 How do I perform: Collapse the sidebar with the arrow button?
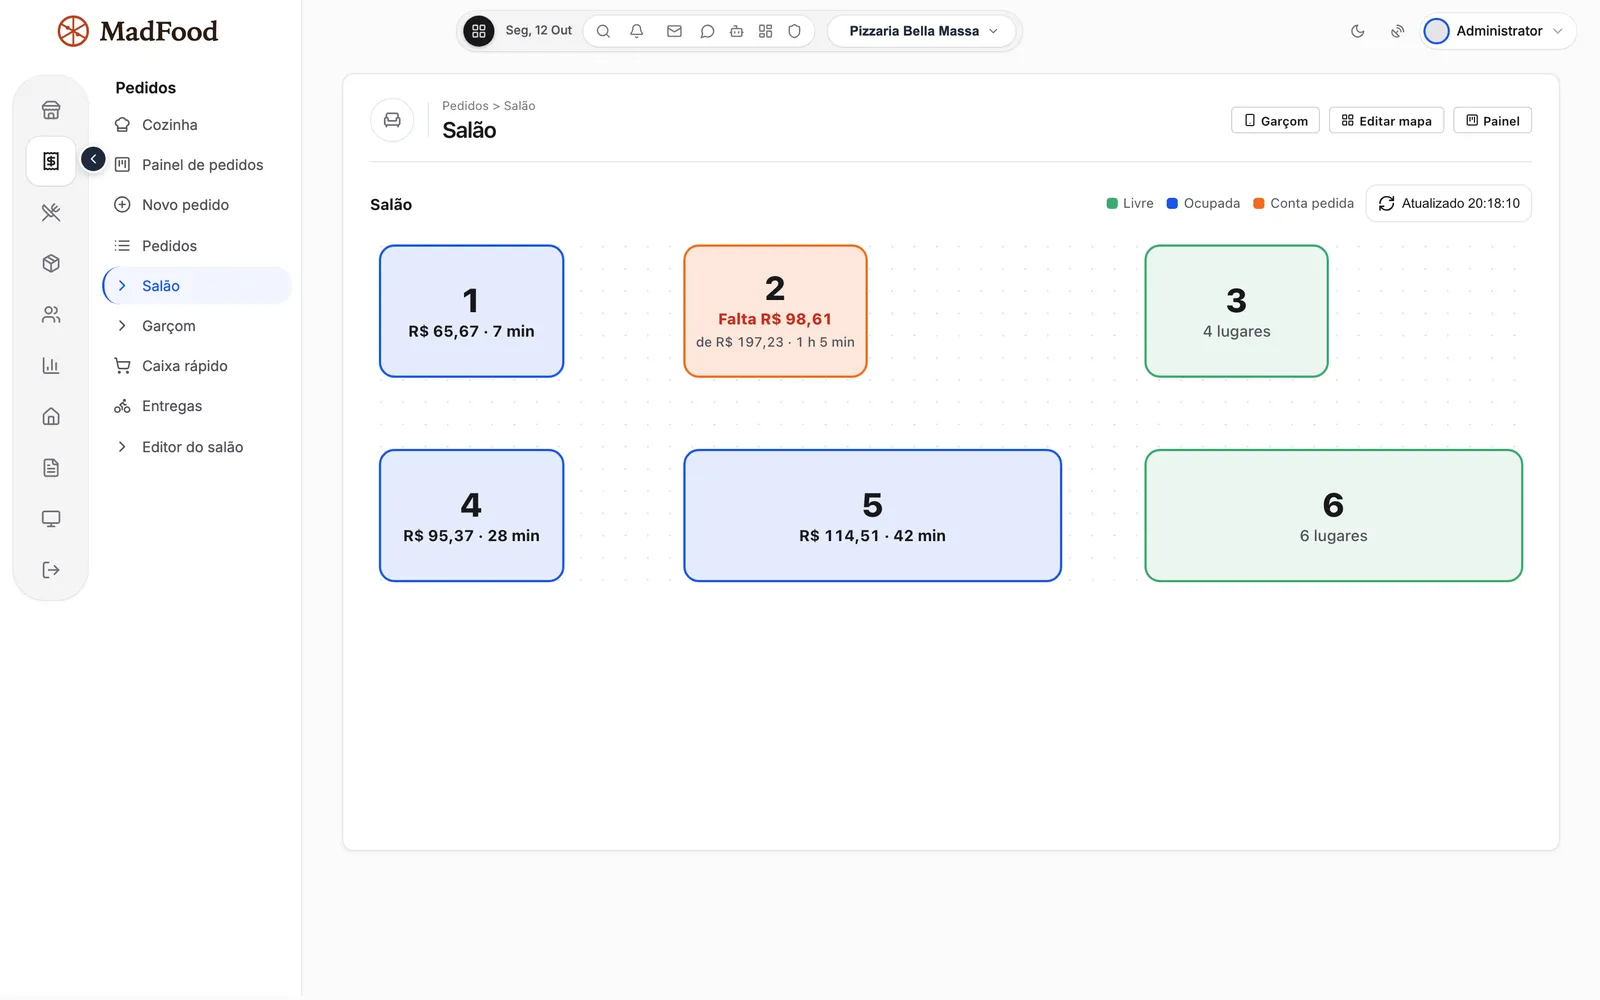coord(93,159)
